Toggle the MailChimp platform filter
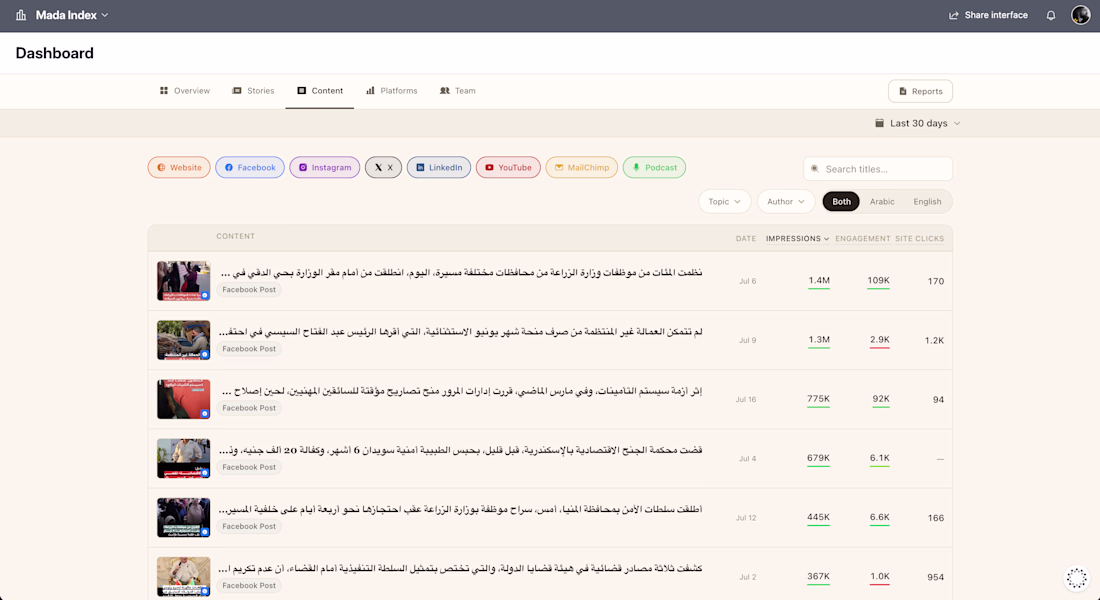Screen dimensions: 1100x600 [x=582, y=167]
